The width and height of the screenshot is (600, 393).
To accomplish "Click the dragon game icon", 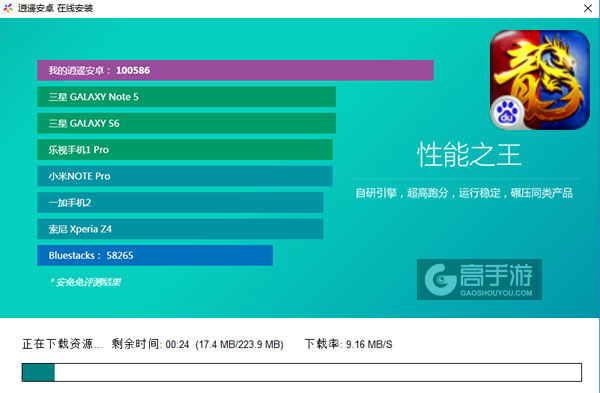I will (540, 80).
